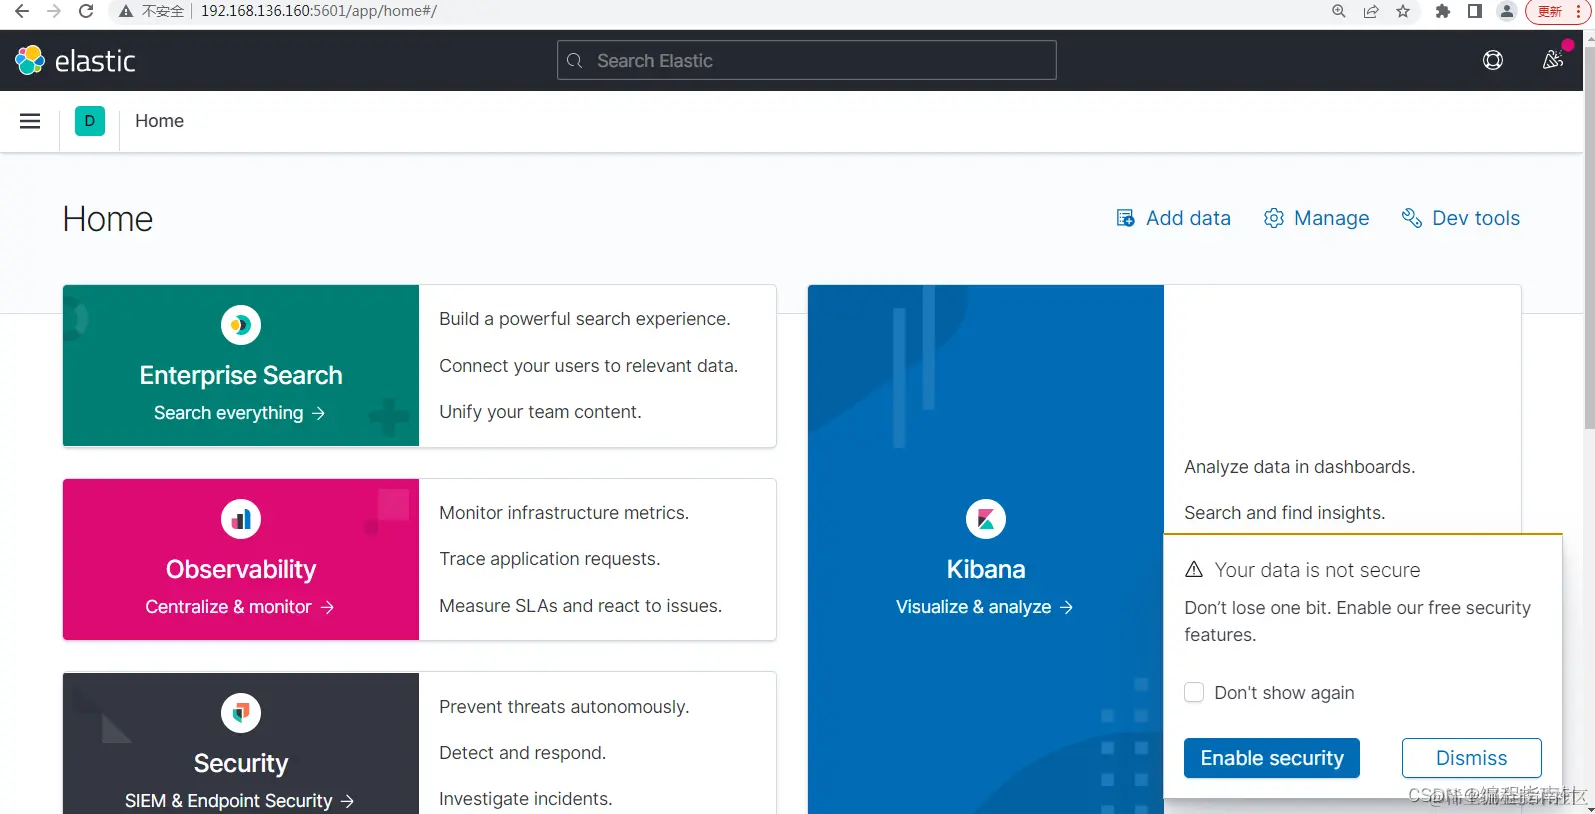The image size is (1595, 814).
Task: Reload the page in browser
Action: tap(86, 11)
